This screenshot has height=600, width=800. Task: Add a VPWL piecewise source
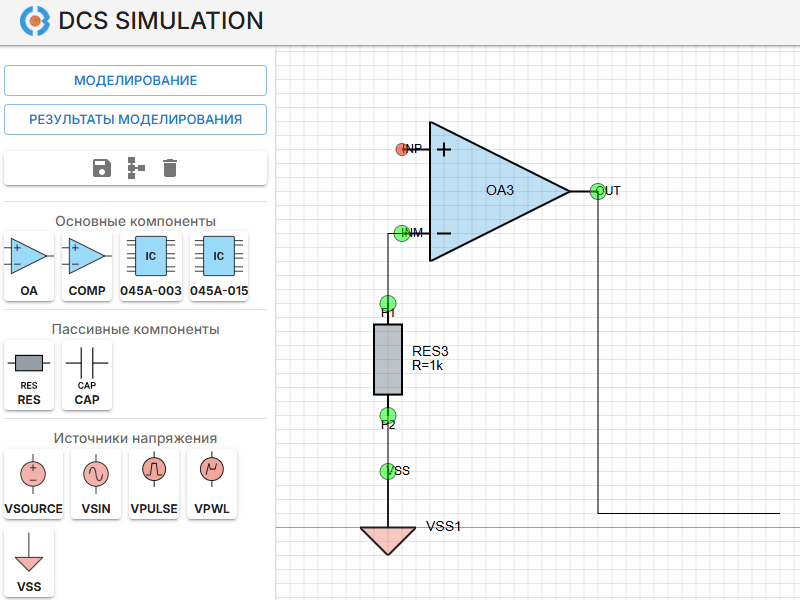coord(212,483)
